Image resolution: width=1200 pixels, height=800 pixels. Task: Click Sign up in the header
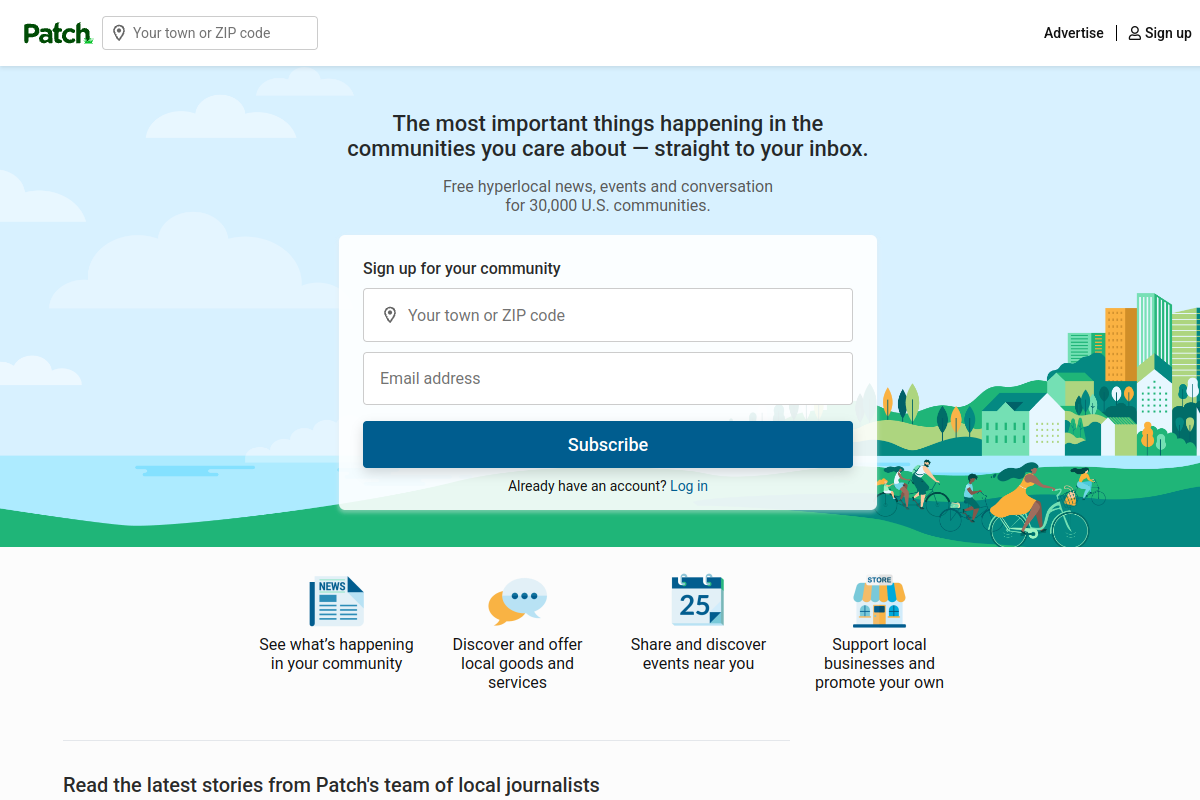(1167, 33)
